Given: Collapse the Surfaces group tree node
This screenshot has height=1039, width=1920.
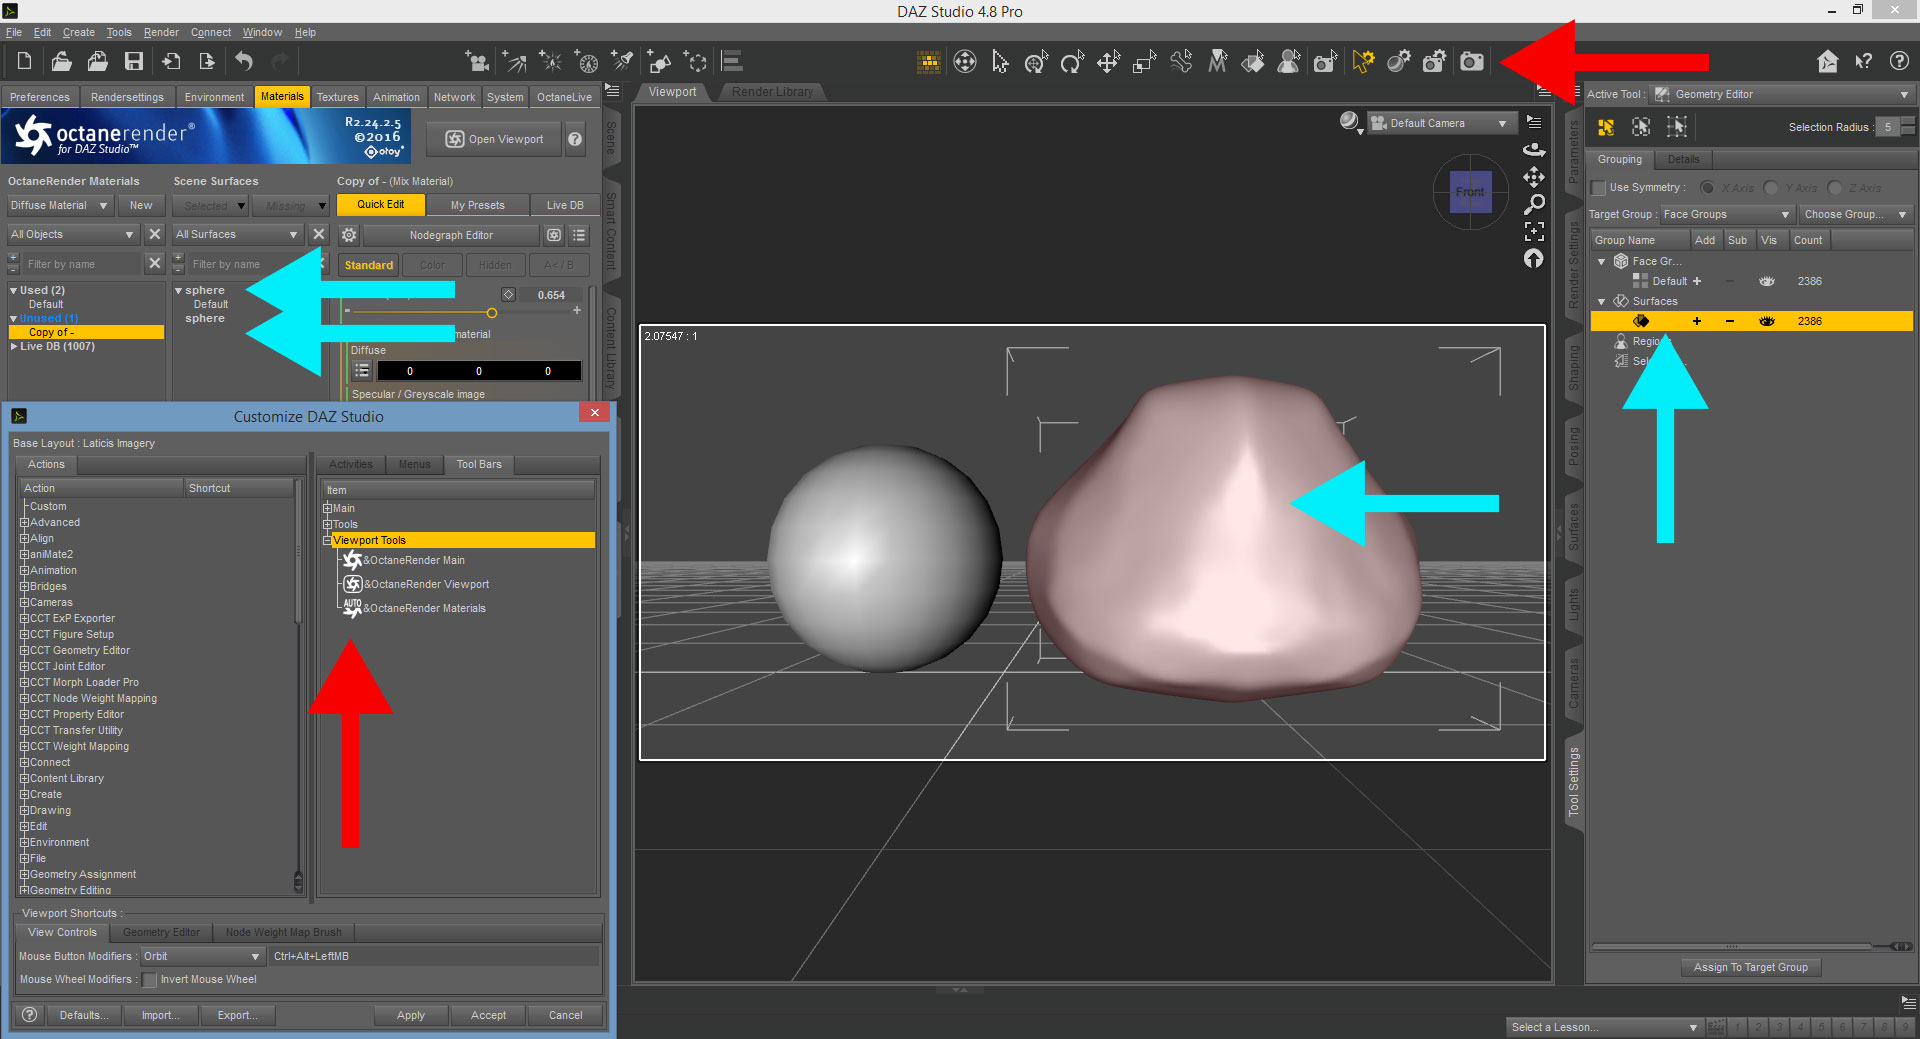Looking at the screenshot, I should point(1601,301).
